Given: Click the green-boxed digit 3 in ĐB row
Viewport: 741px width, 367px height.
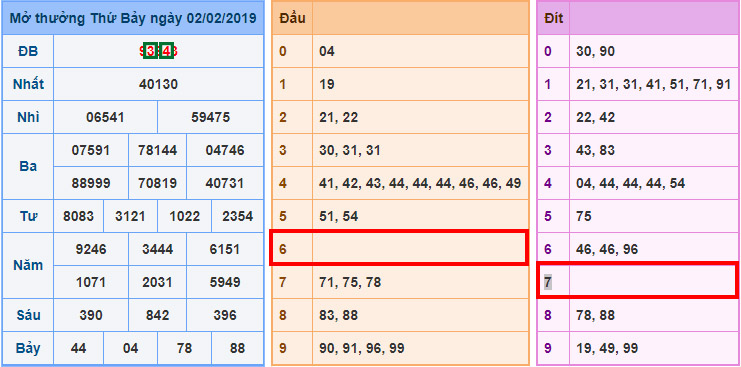Looking at the screenshot, I should [x=151, y=51].
